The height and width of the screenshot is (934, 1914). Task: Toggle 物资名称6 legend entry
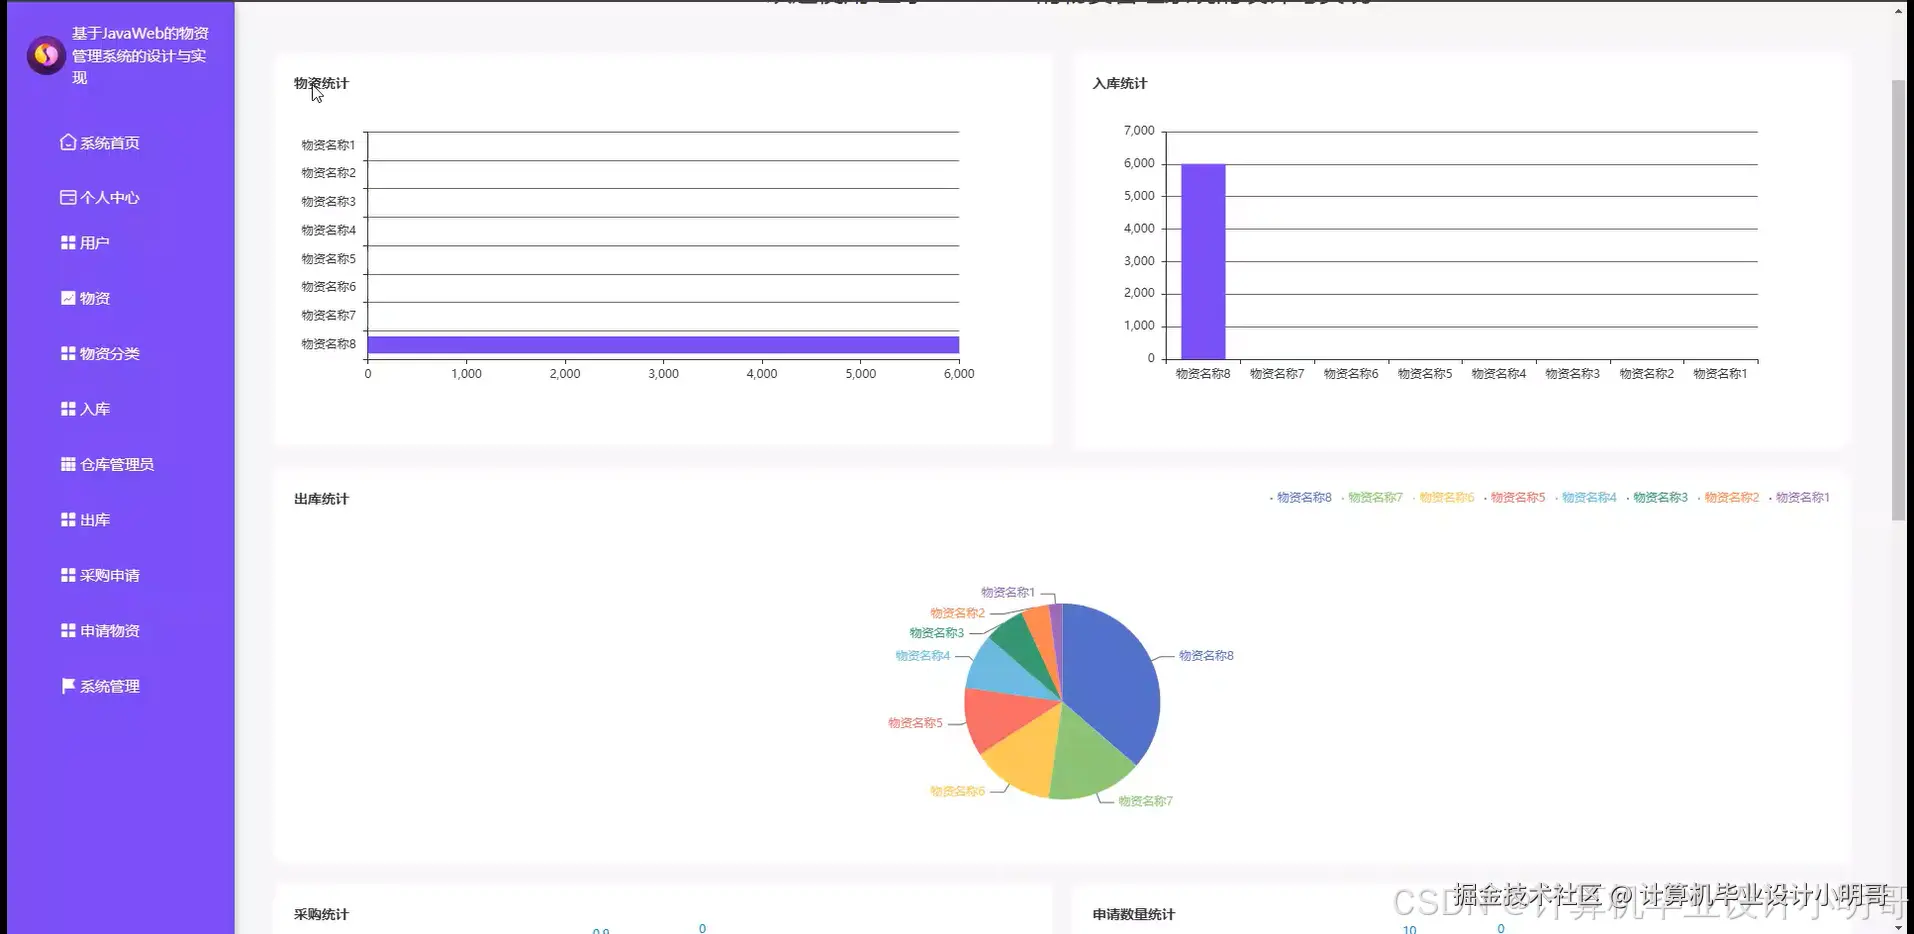coord(1443,497)
